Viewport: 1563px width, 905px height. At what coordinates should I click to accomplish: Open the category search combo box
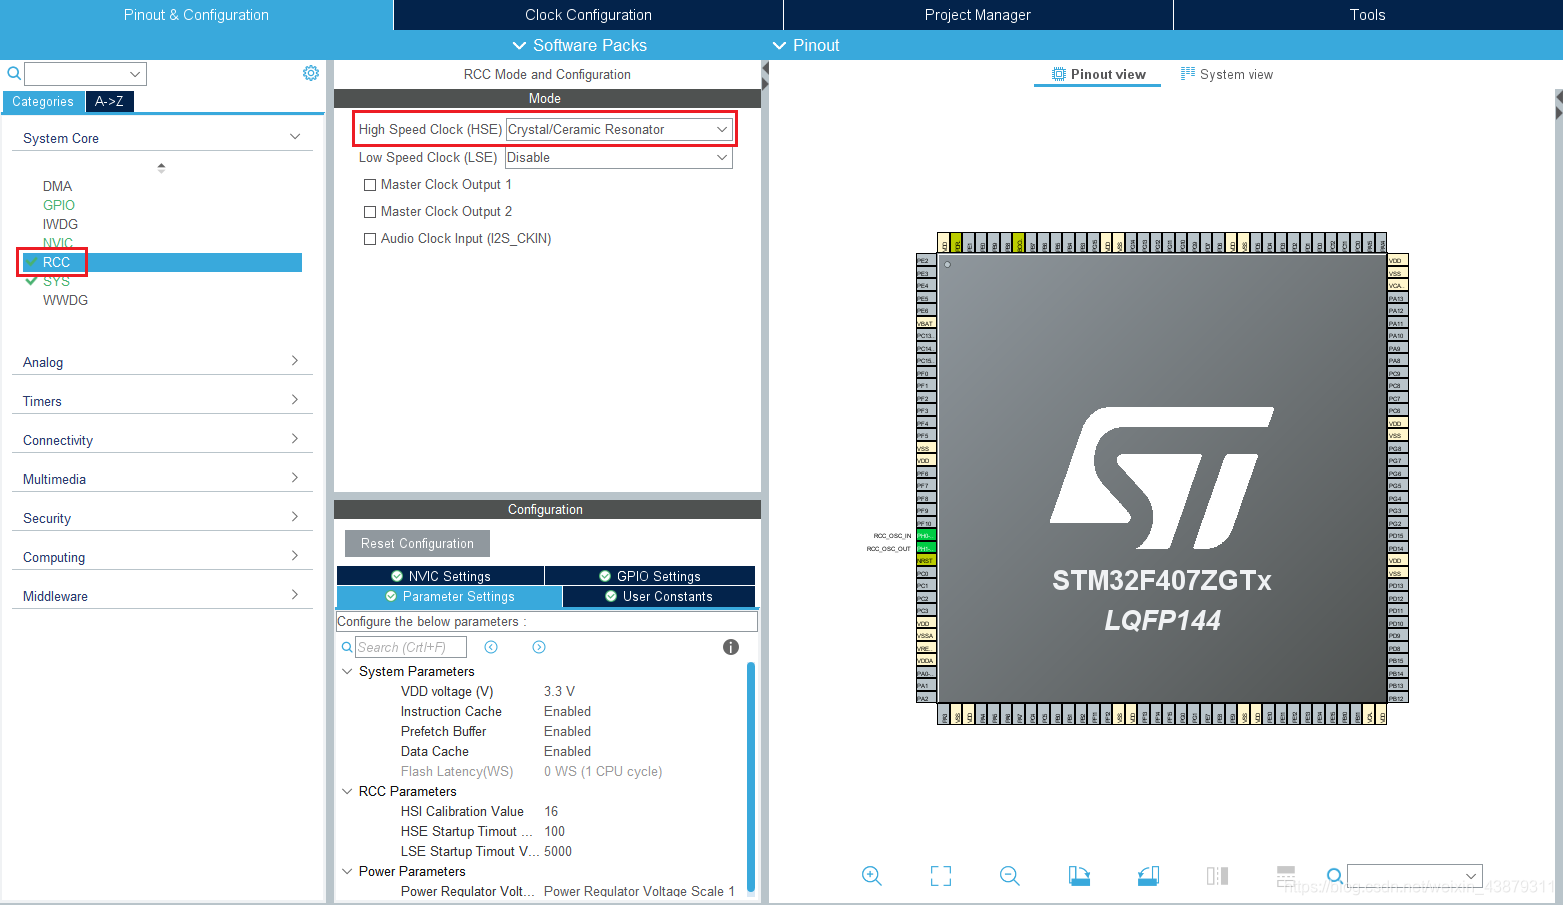pyautogui.click(x=85, y=74)
